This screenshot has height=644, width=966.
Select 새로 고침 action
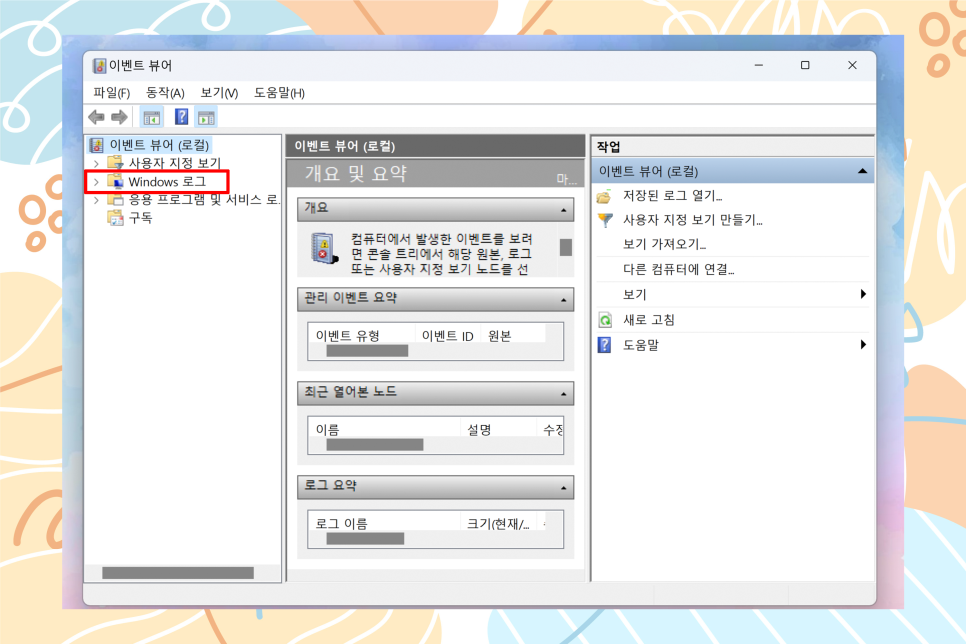click(649, 320)
